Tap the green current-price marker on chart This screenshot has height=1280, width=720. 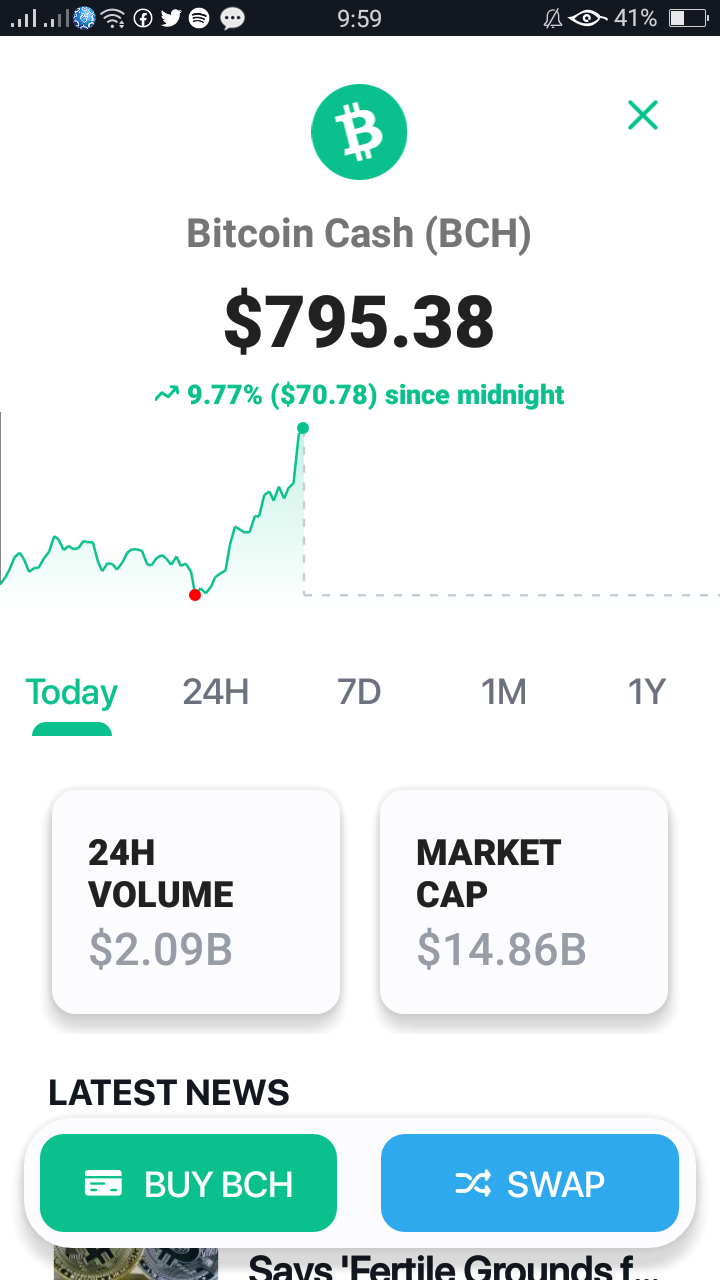(x=303, y=428)
